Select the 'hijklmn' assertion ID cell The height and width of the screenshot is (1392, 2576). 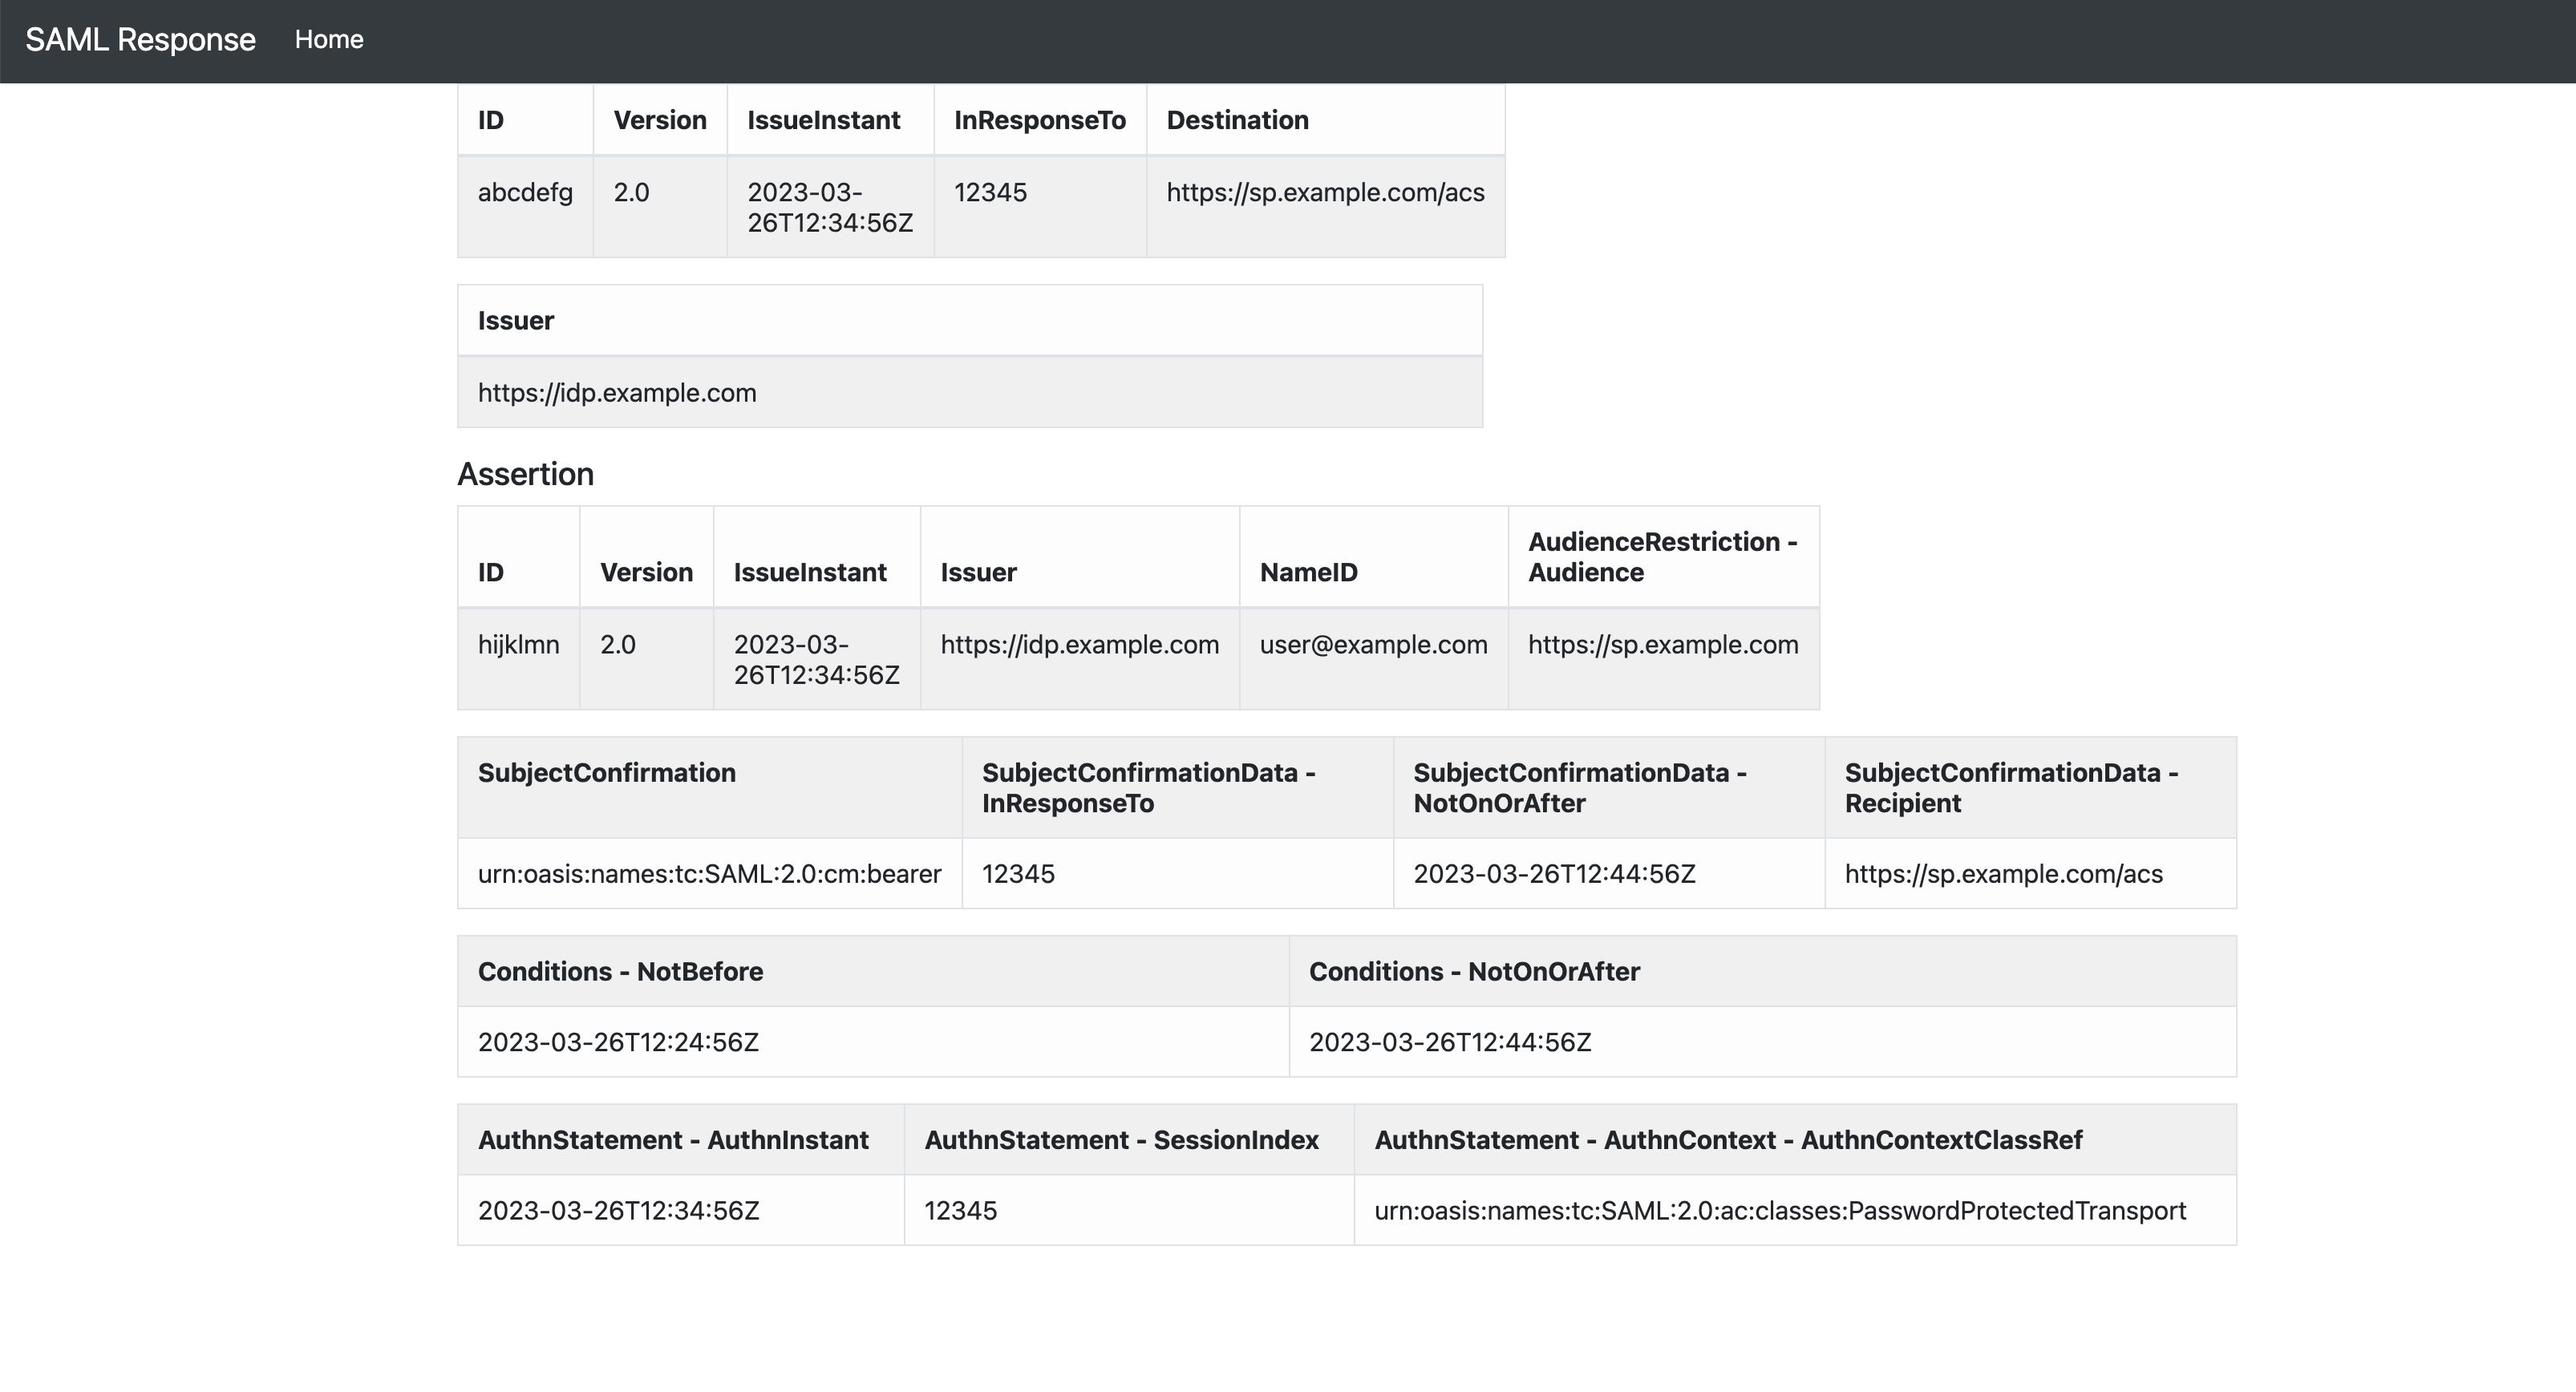(519, 659)
